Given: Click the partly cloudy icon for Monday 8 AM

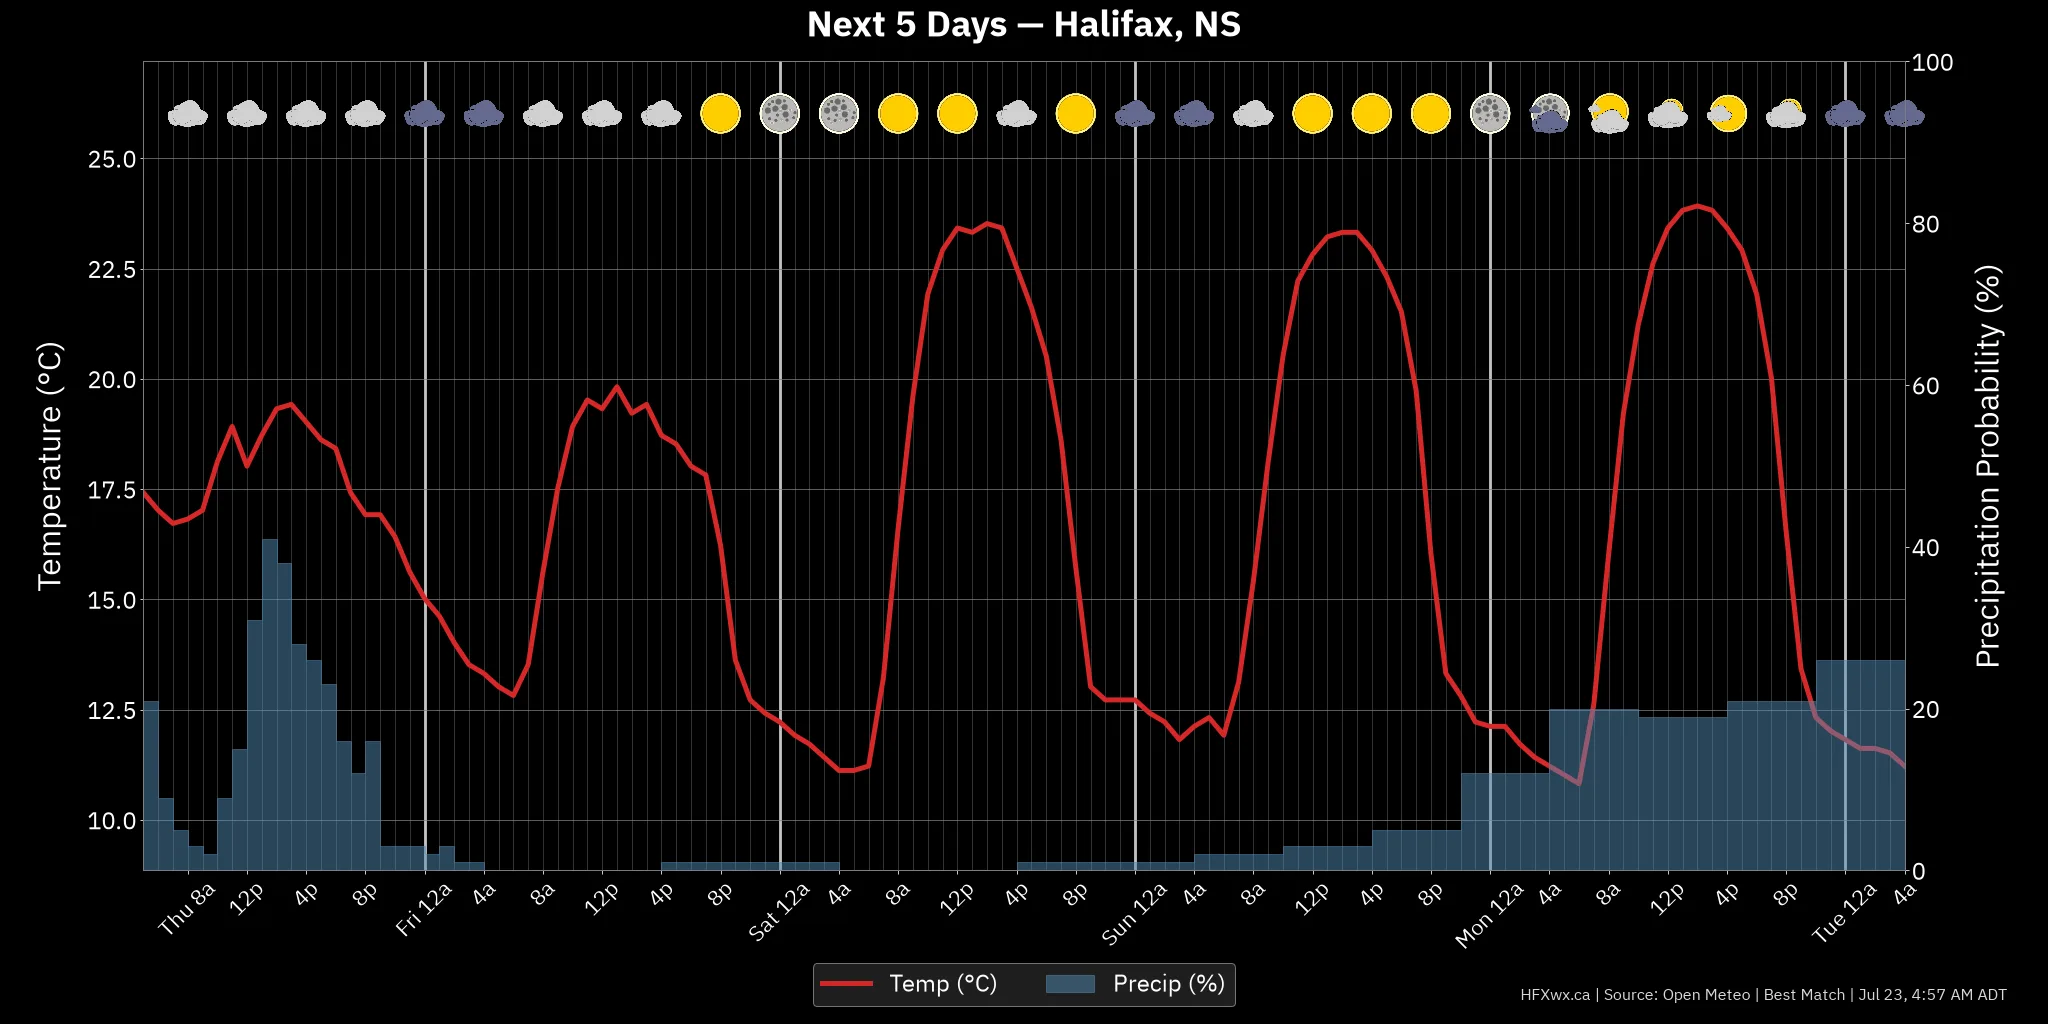Looking at the screenshot, I should pos(1609,114).
